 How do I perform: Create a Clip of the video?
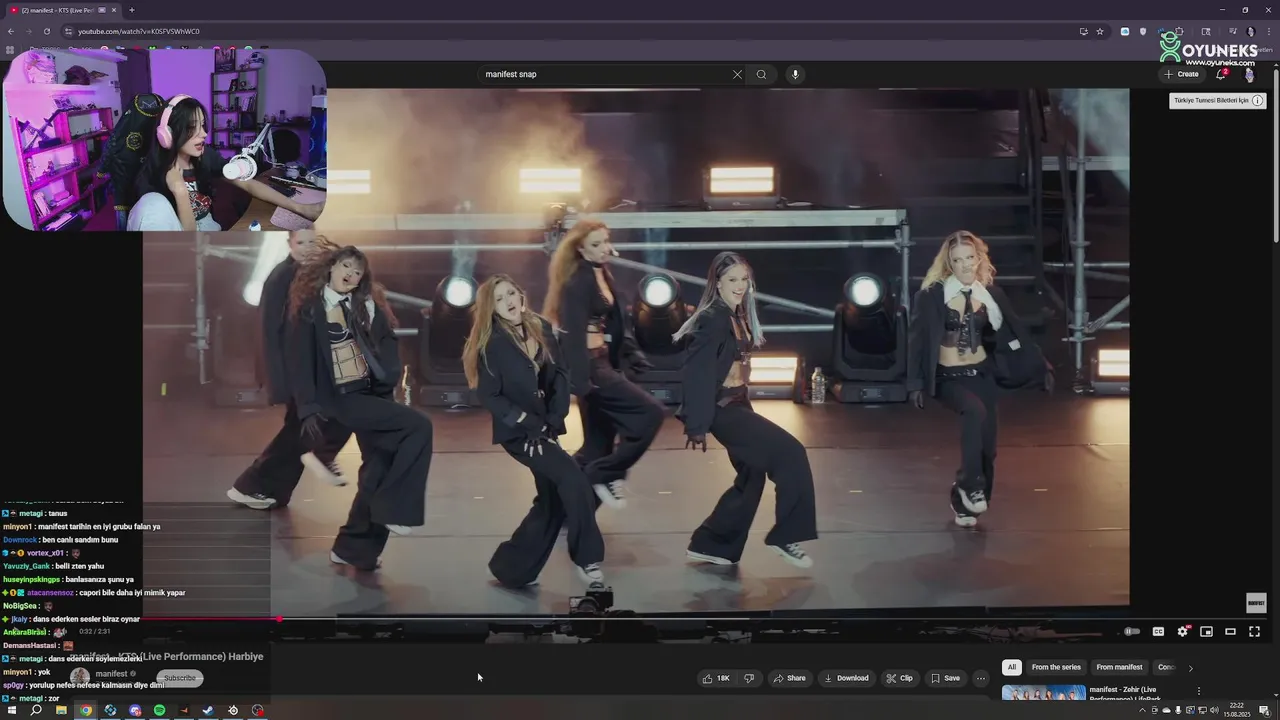pyautogui.click(x=899, y=678)
